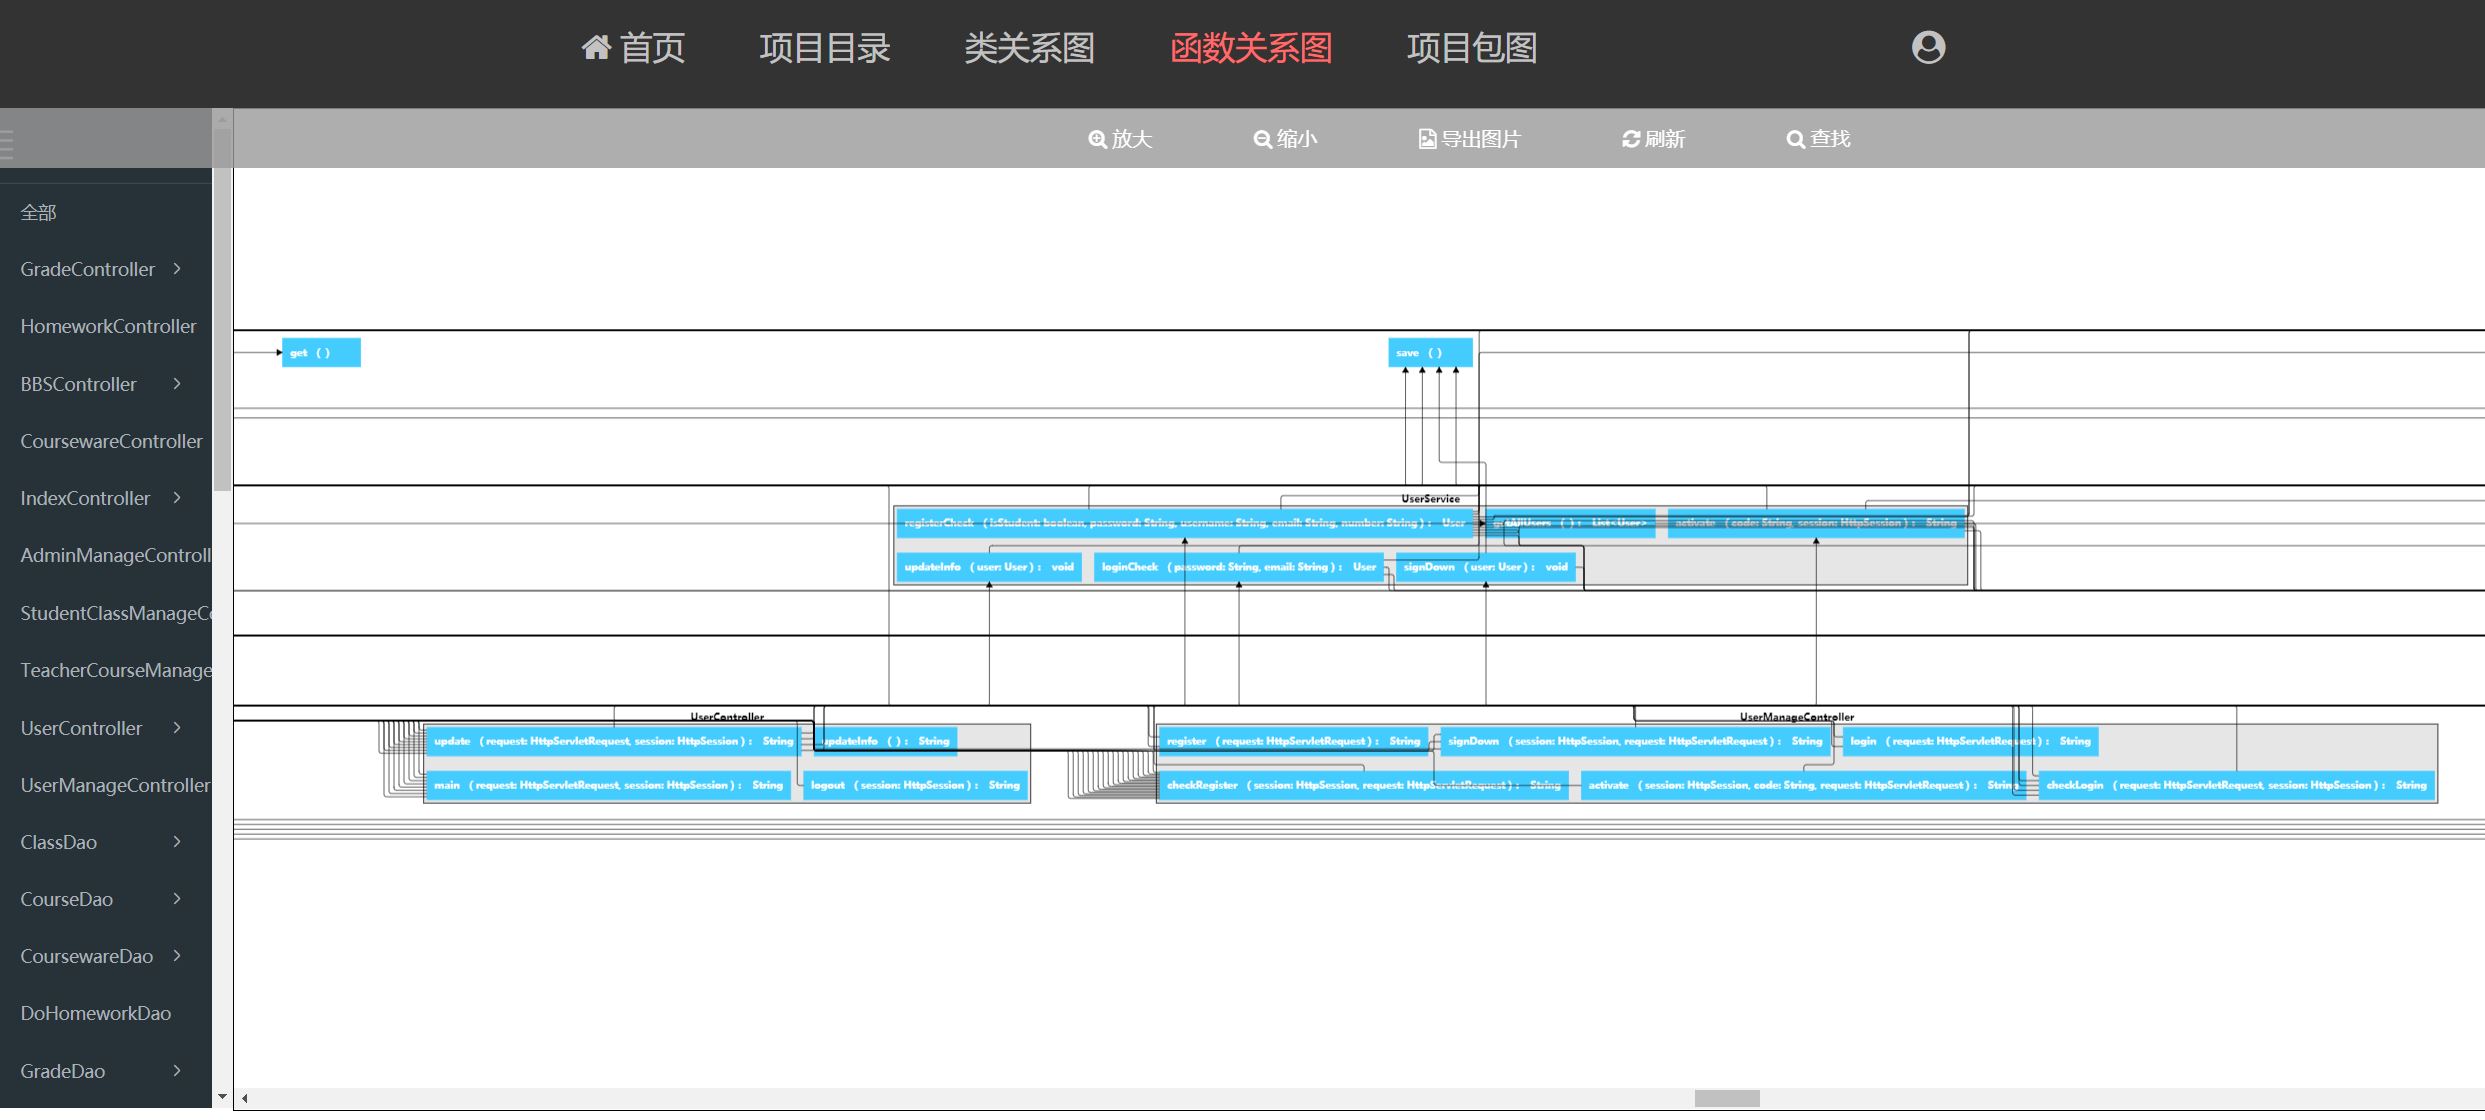This screenshot has width=2485, height=1120.
Task: Expand the ClassDao sidebar chevron
Action: [177, 842]
